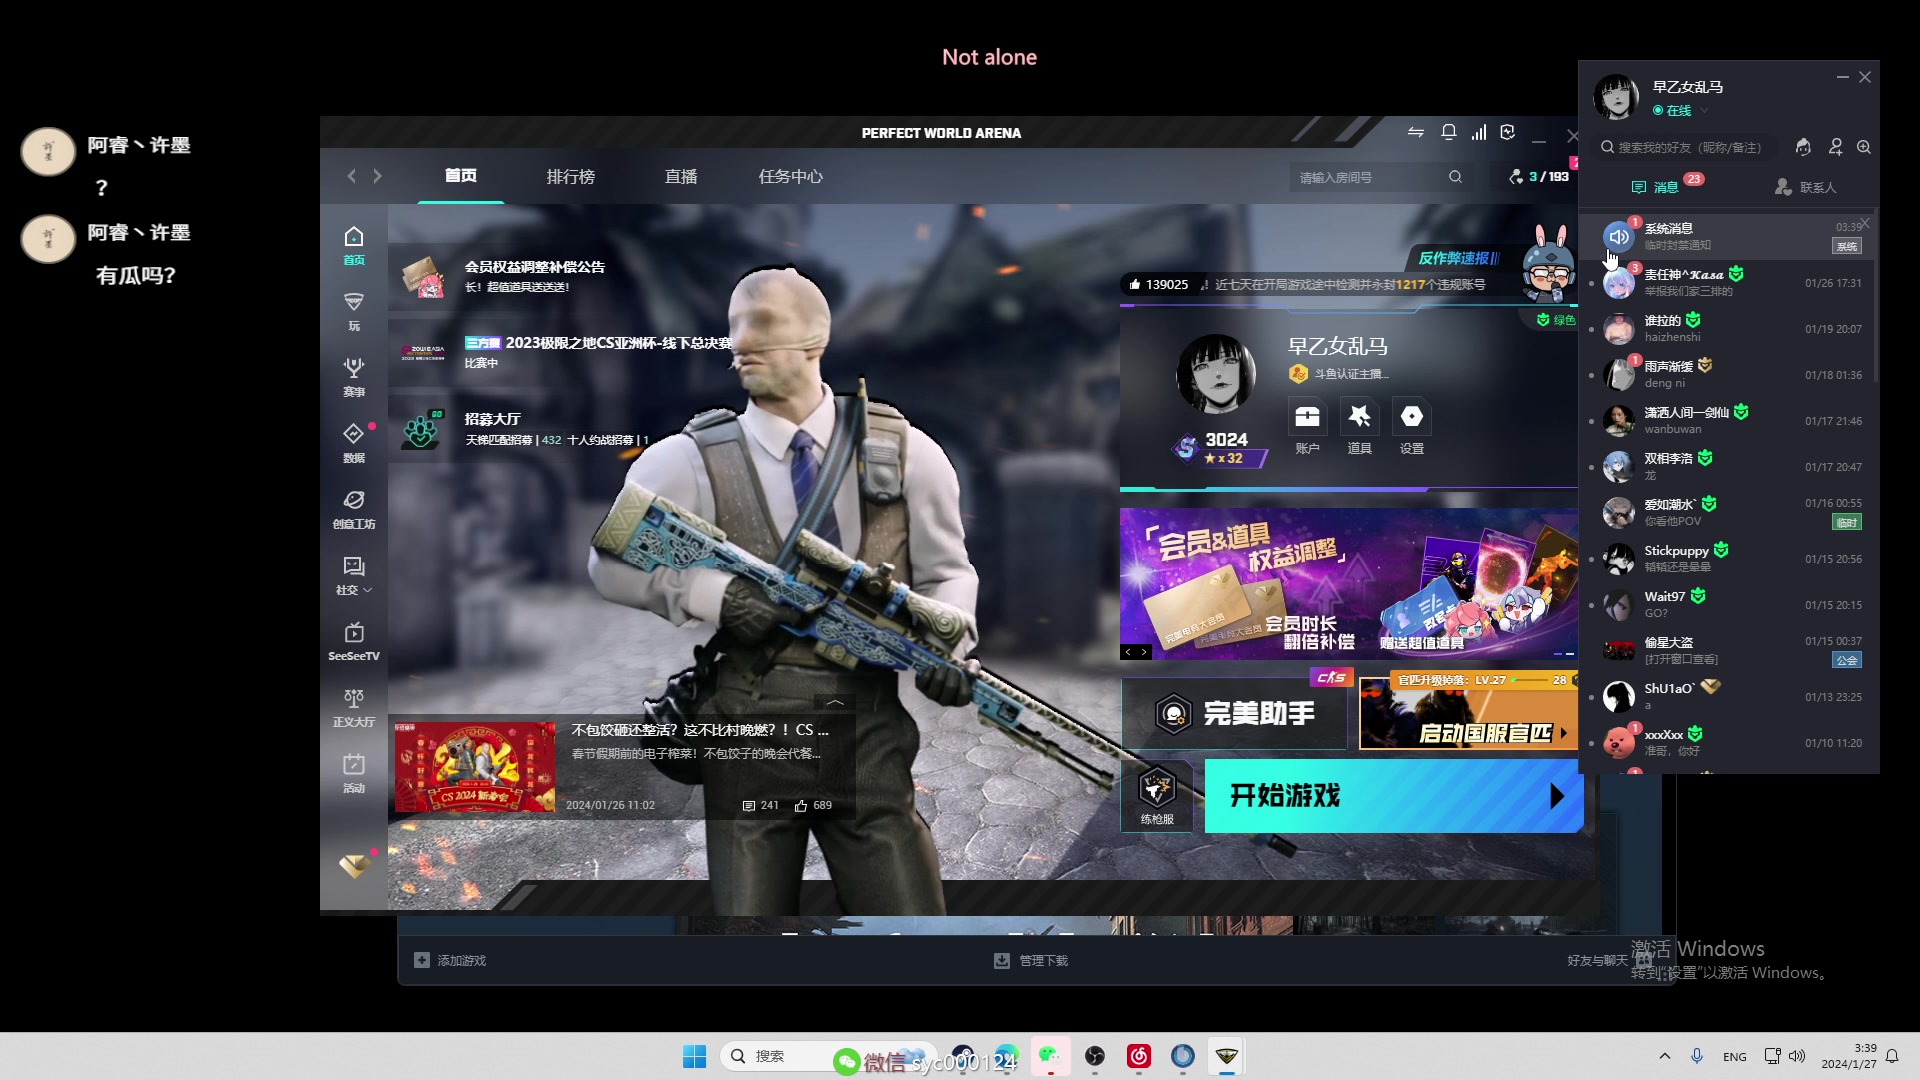Screen dimensions: 1920x1080
Task: Open the 首页 home icon in the sidebar
Action: (x=354, y=245)
